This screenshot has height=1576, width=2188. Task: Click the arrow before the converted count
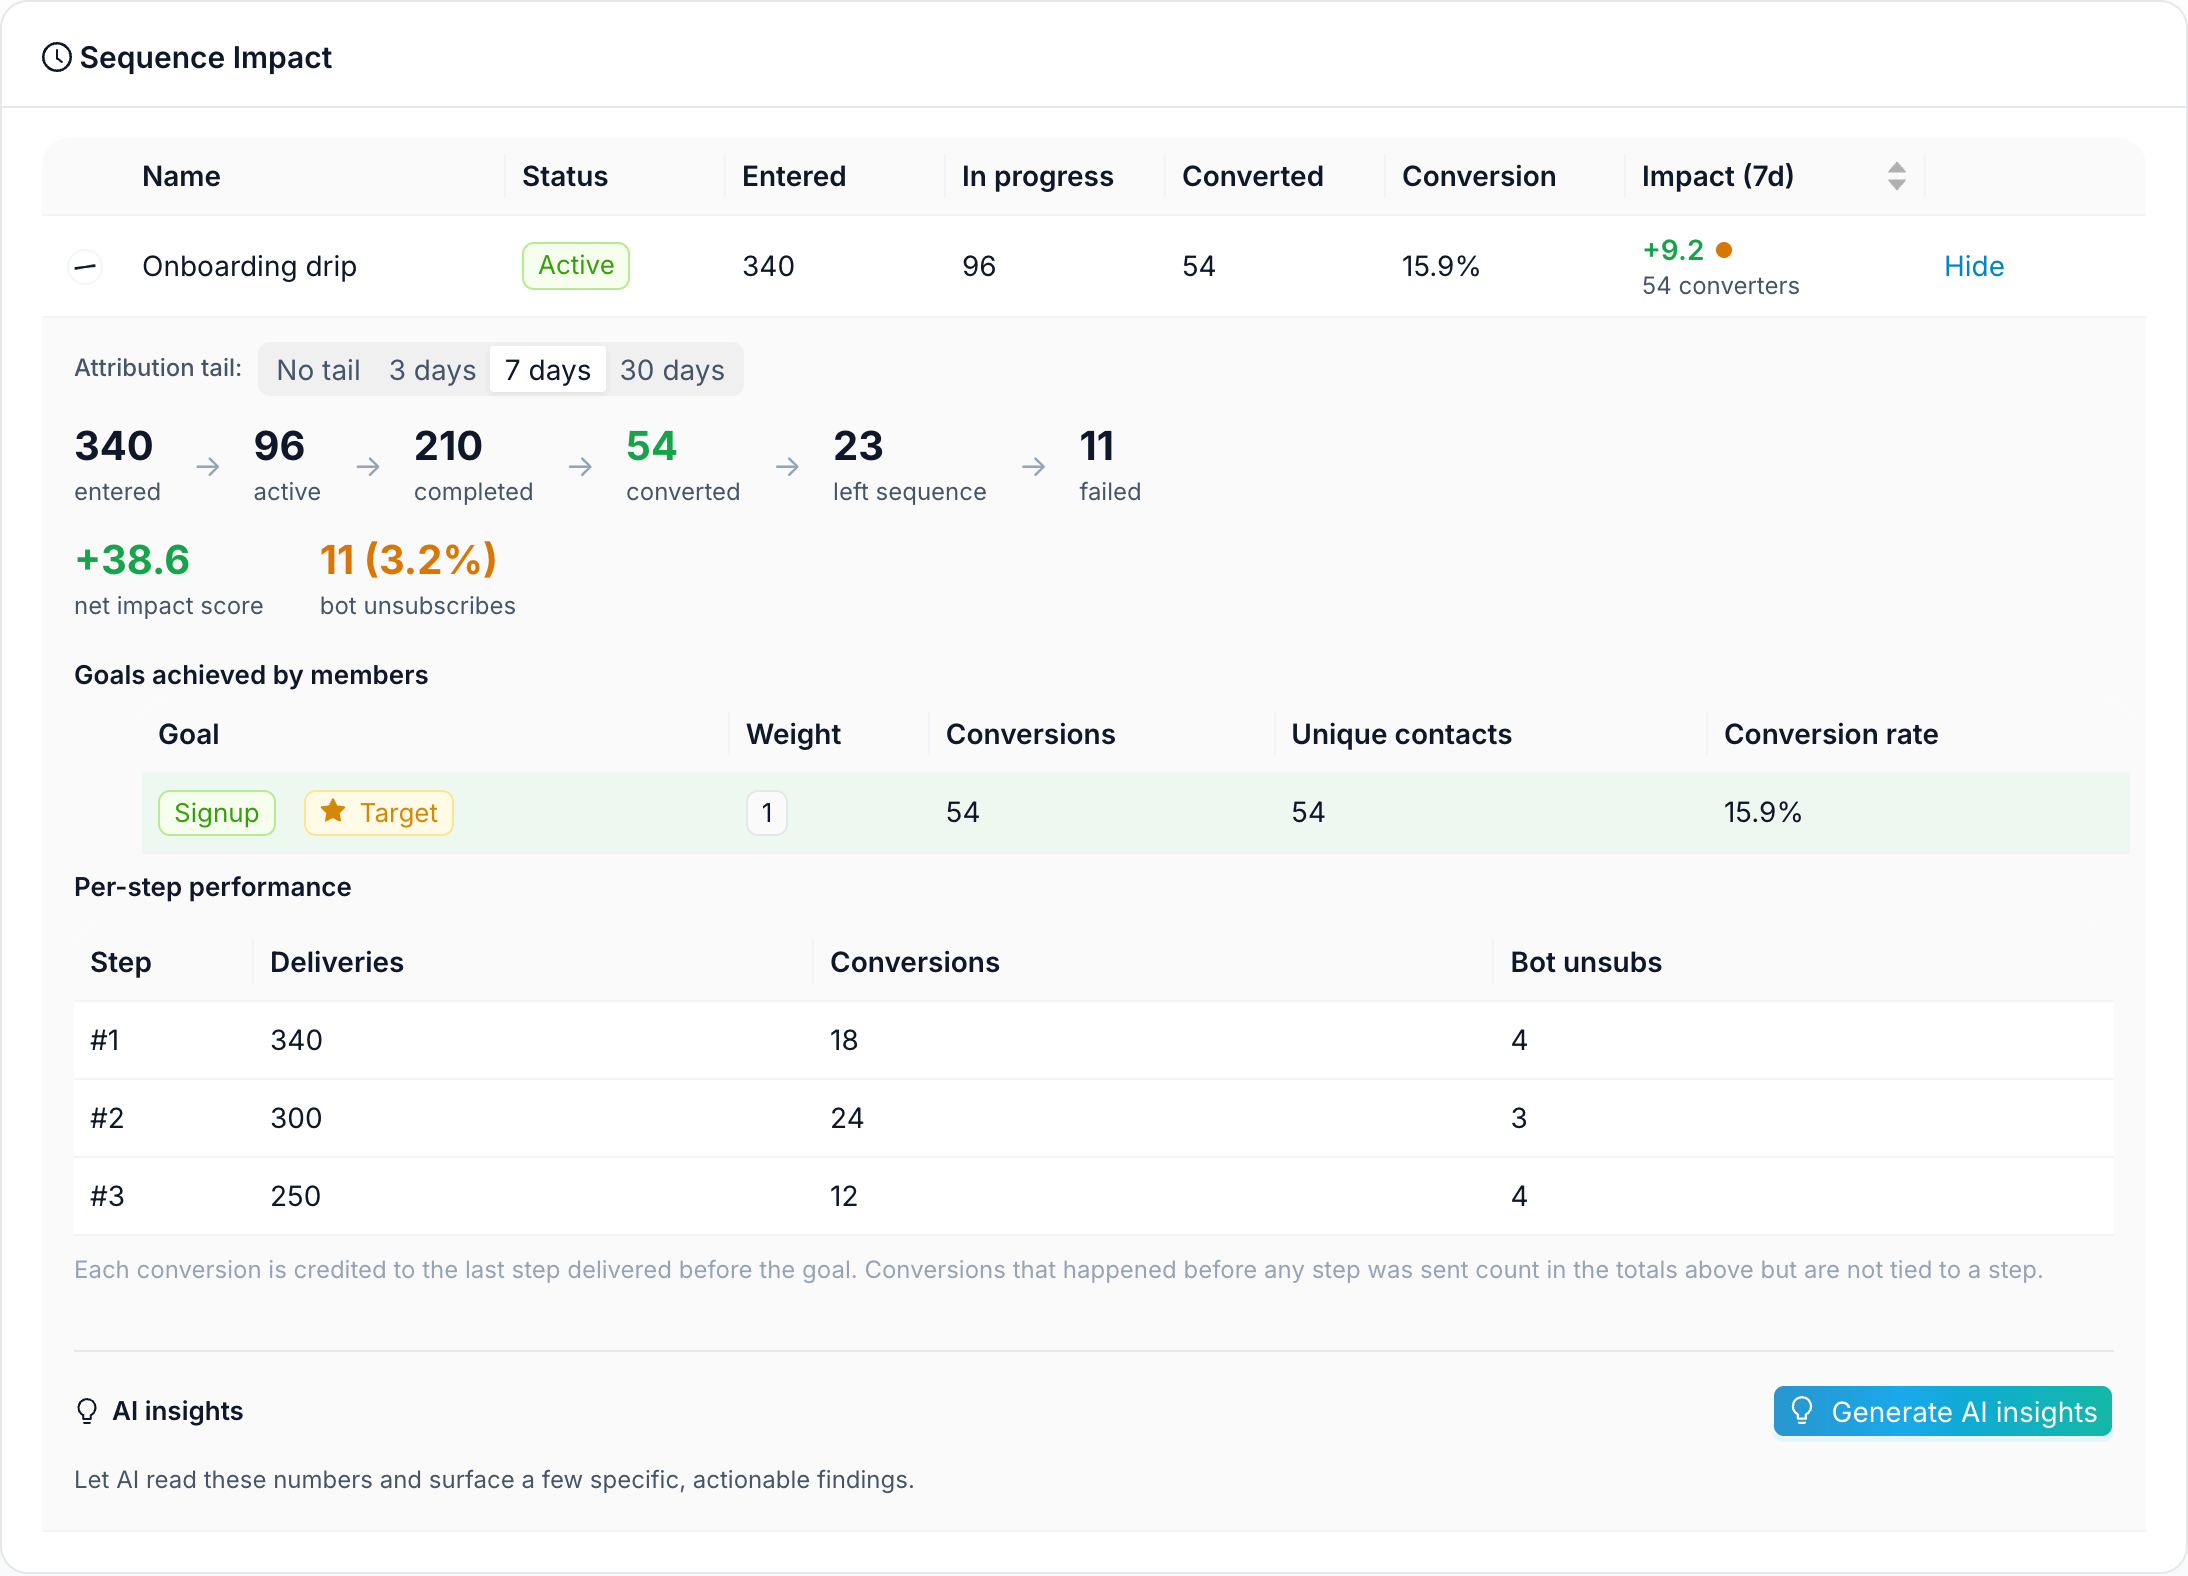pos(580,467)
